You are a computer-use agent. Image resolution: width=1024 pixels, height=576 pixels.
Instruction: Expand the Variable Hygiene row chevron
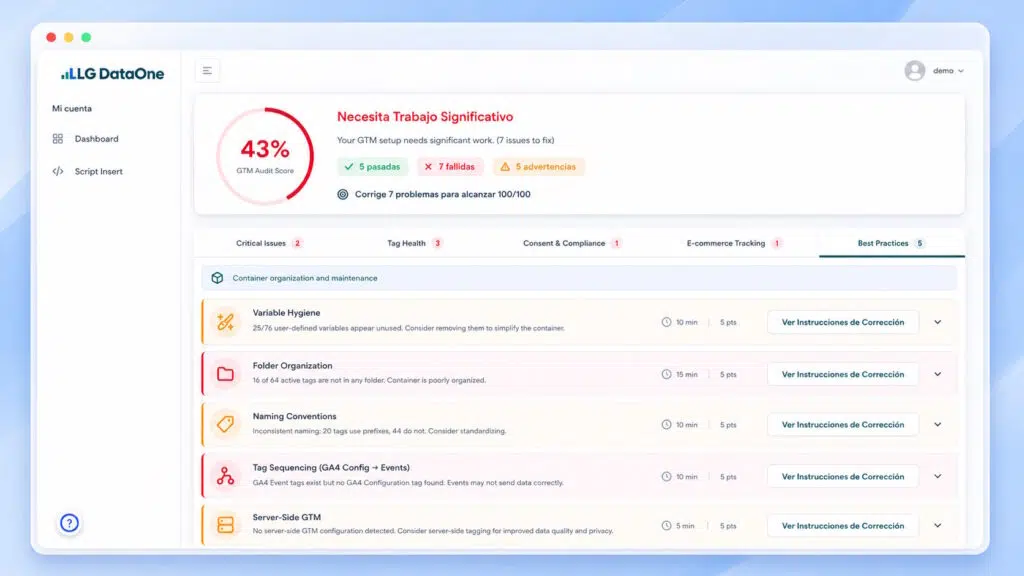click(x=937, y=322)
